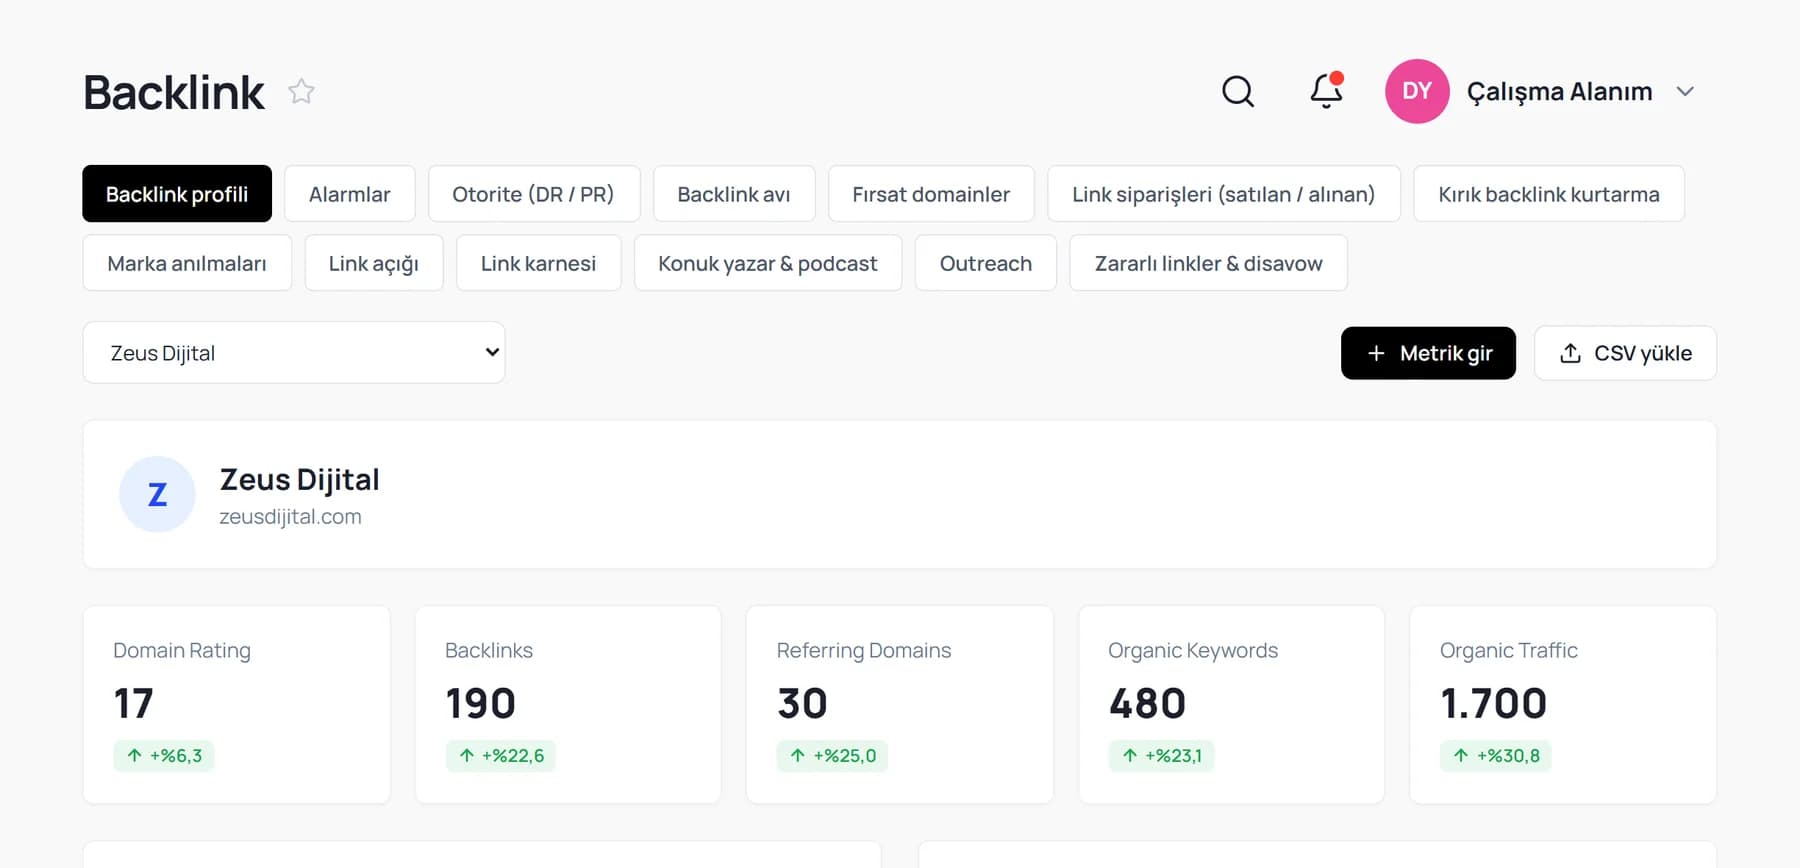Go to Backlink avı tab
Viewport: 1800px width, 868px height.
pyautogui.click(x=734, y=194)
